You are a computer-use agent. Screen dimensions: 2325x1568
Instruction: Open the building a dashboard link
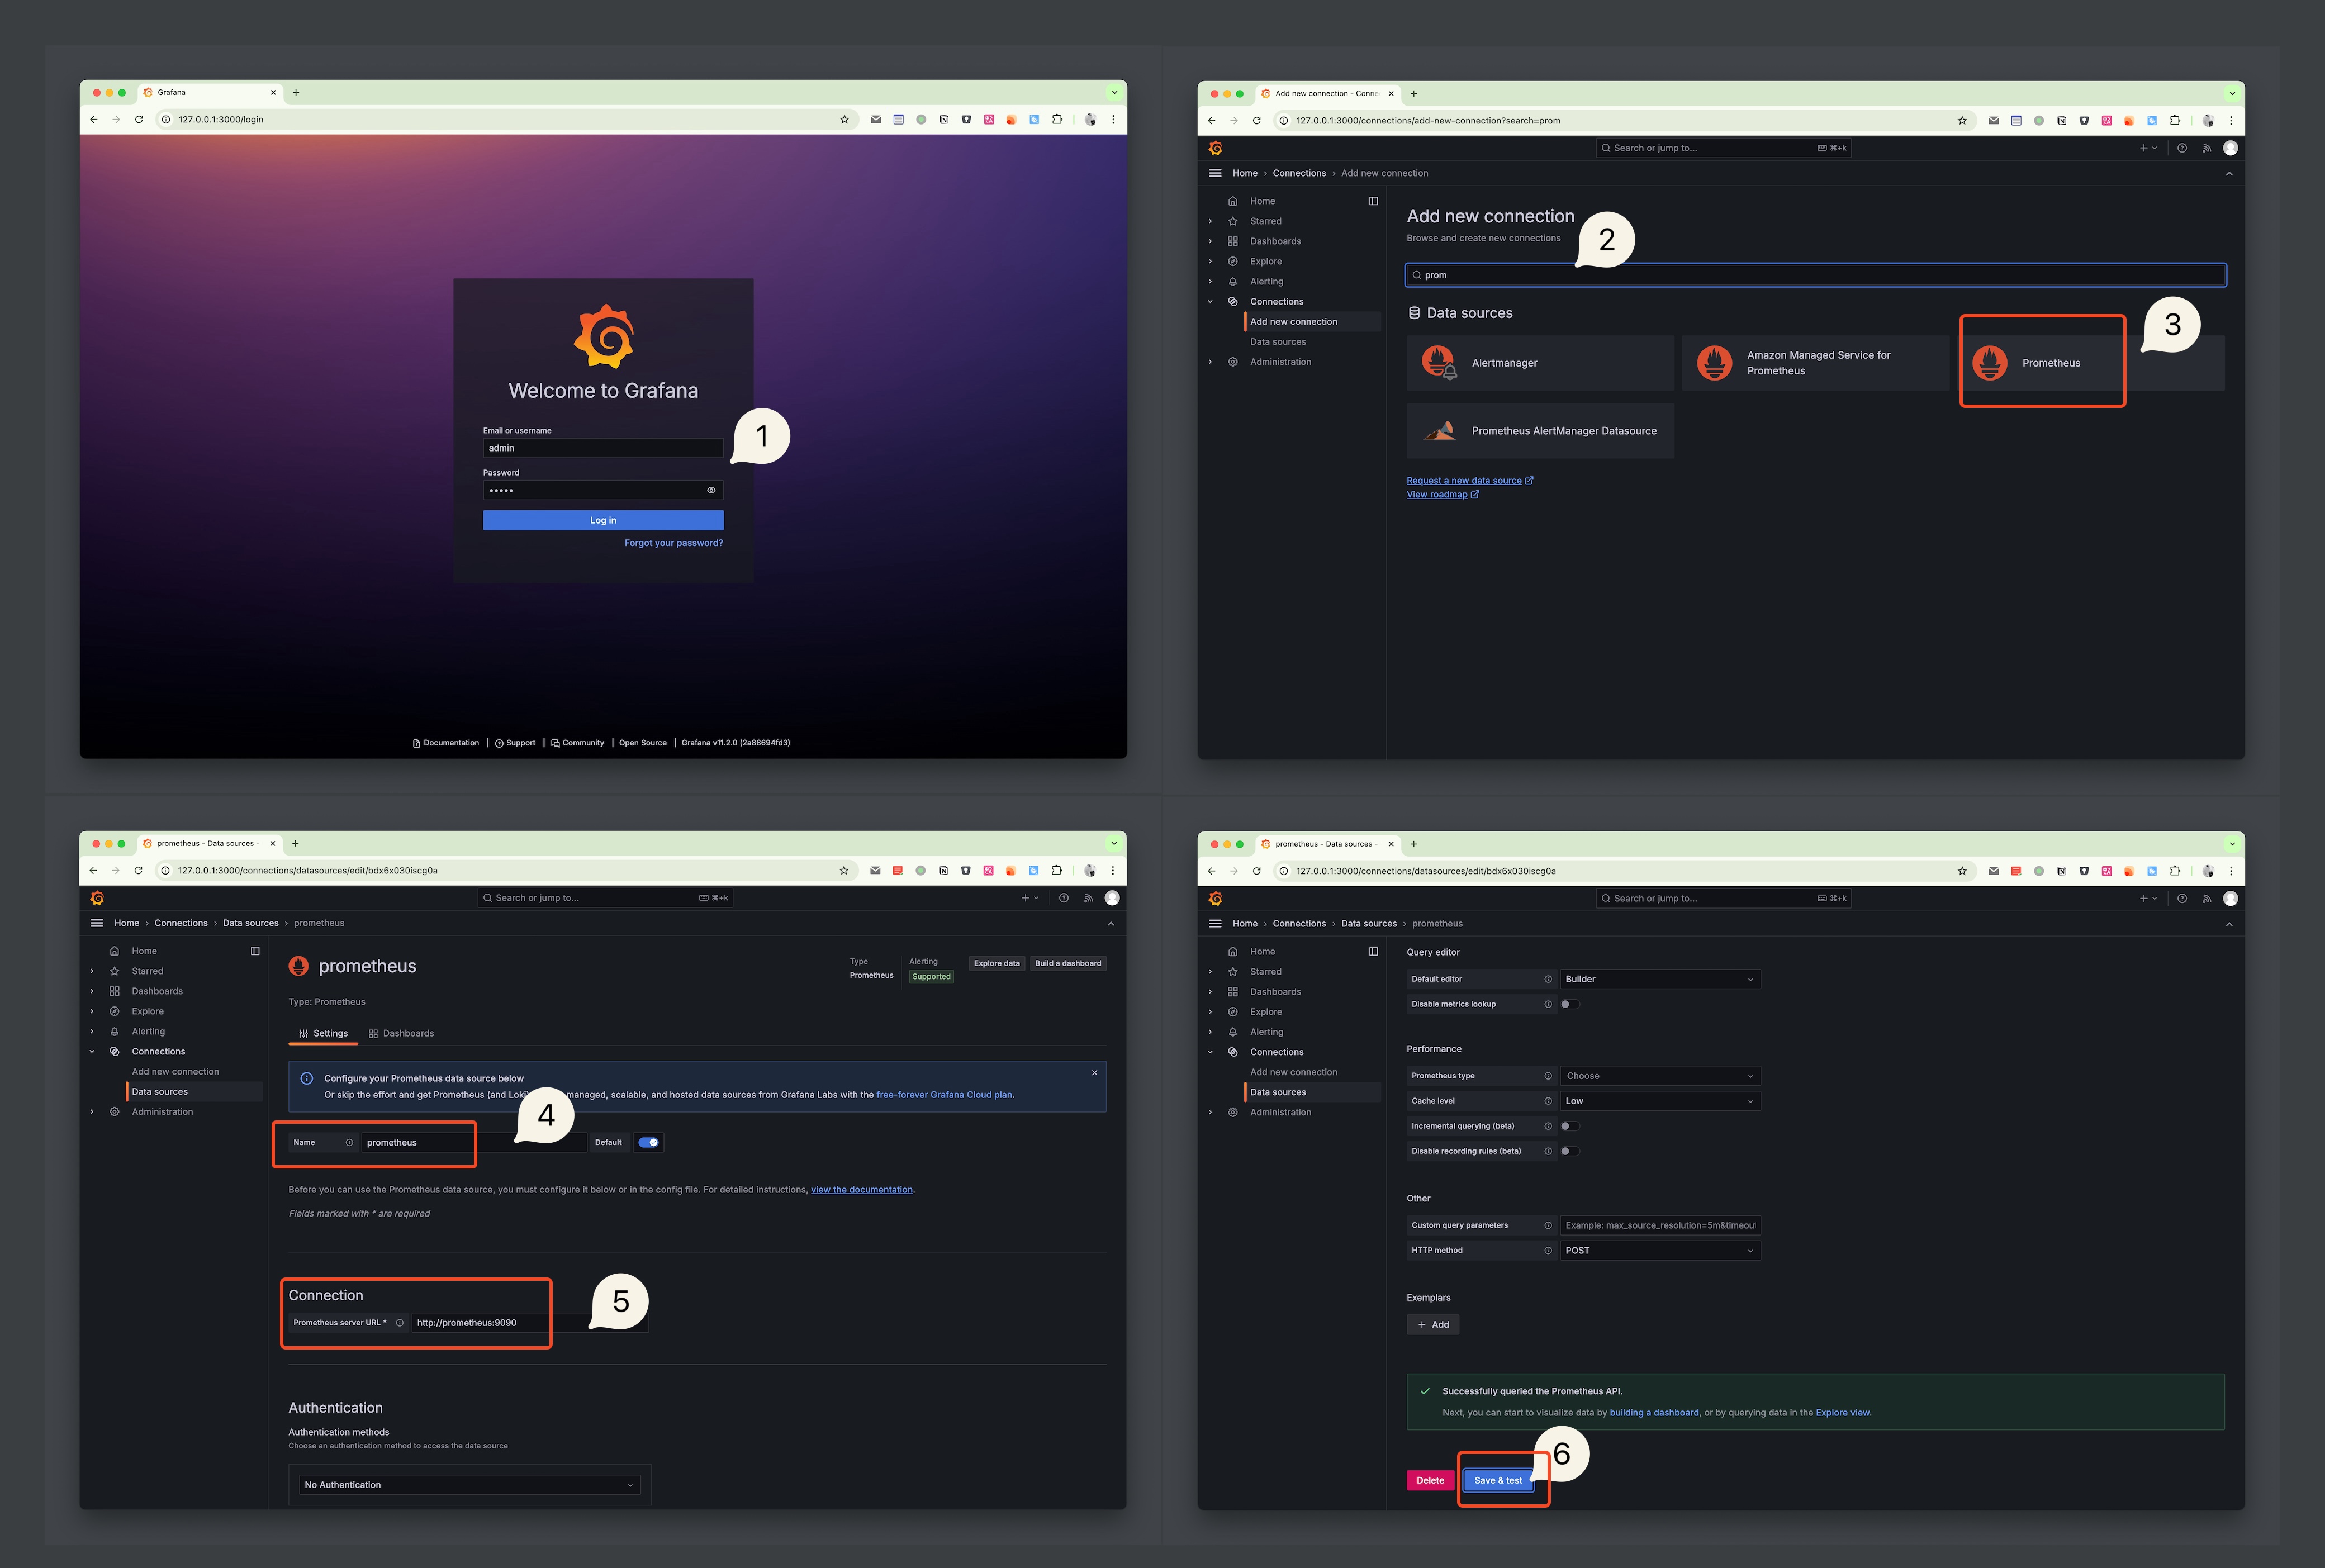click(x=1654, y=1413)
